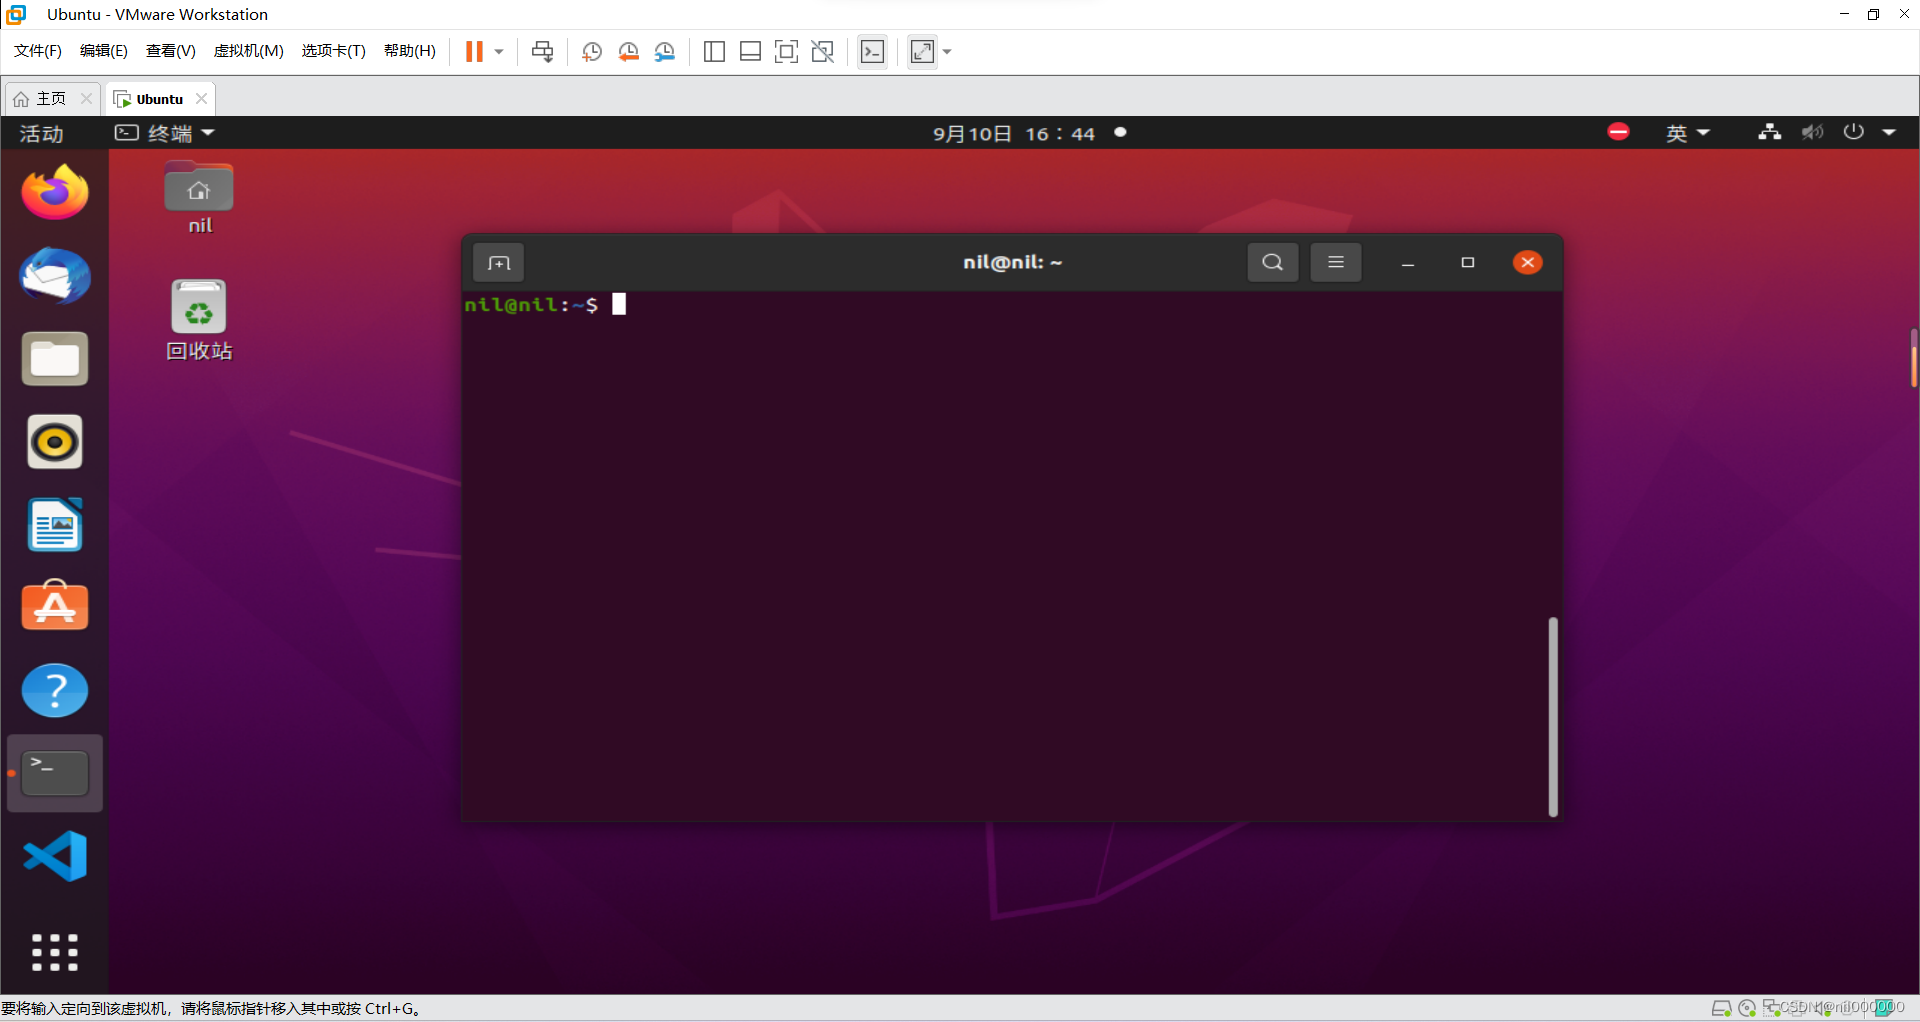Open the 编辑(E) menu
The height and width of the screenshot is (1022, 1920).
coord(104,51)
